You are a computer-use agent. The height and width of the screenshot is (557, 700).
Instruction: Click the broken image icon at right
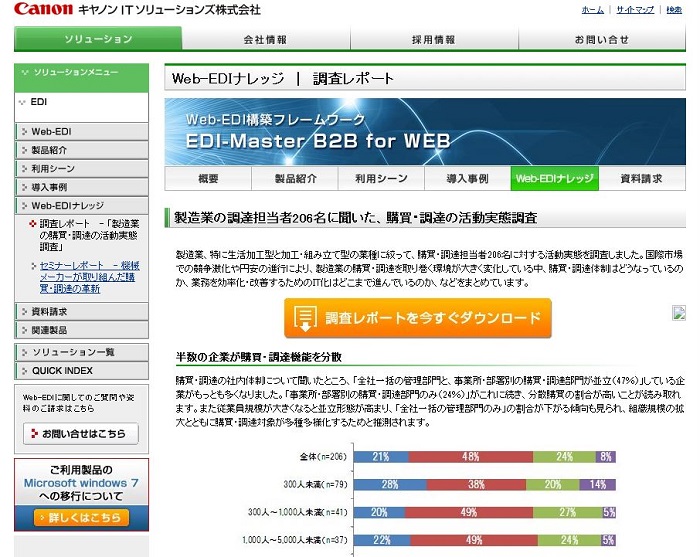click(x=679, y=313)
